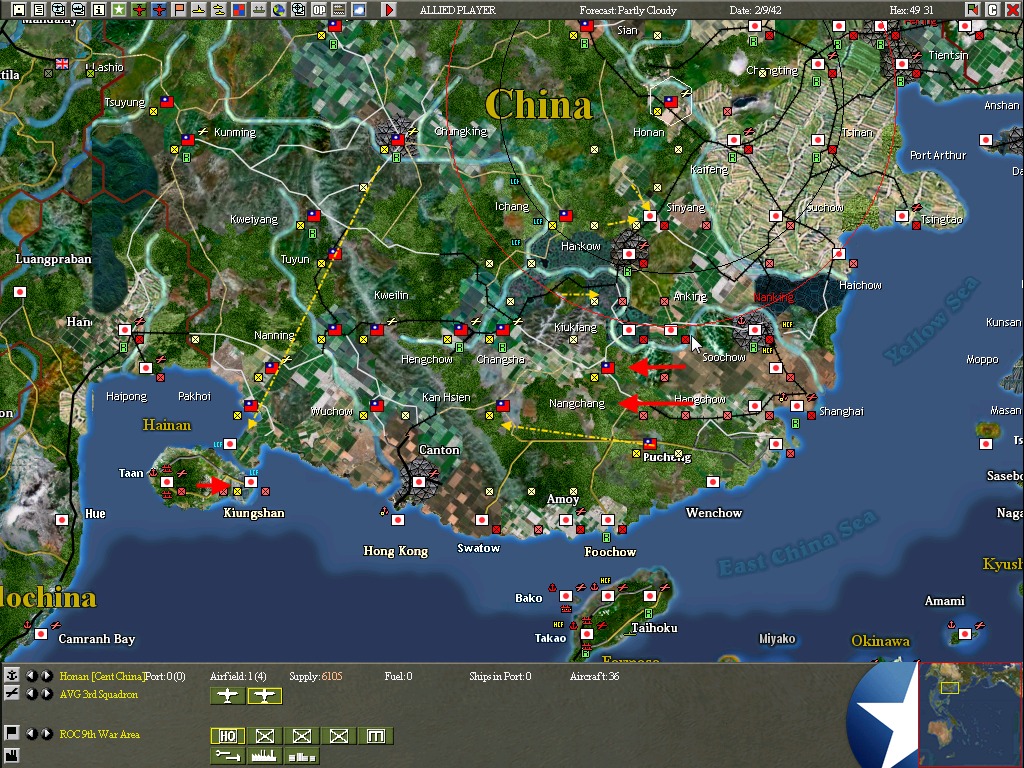Screen dimensions: 1024x768
Task: Select previous air unit arrow beside AVG 3rd Squadron
Action: (31, 694)
